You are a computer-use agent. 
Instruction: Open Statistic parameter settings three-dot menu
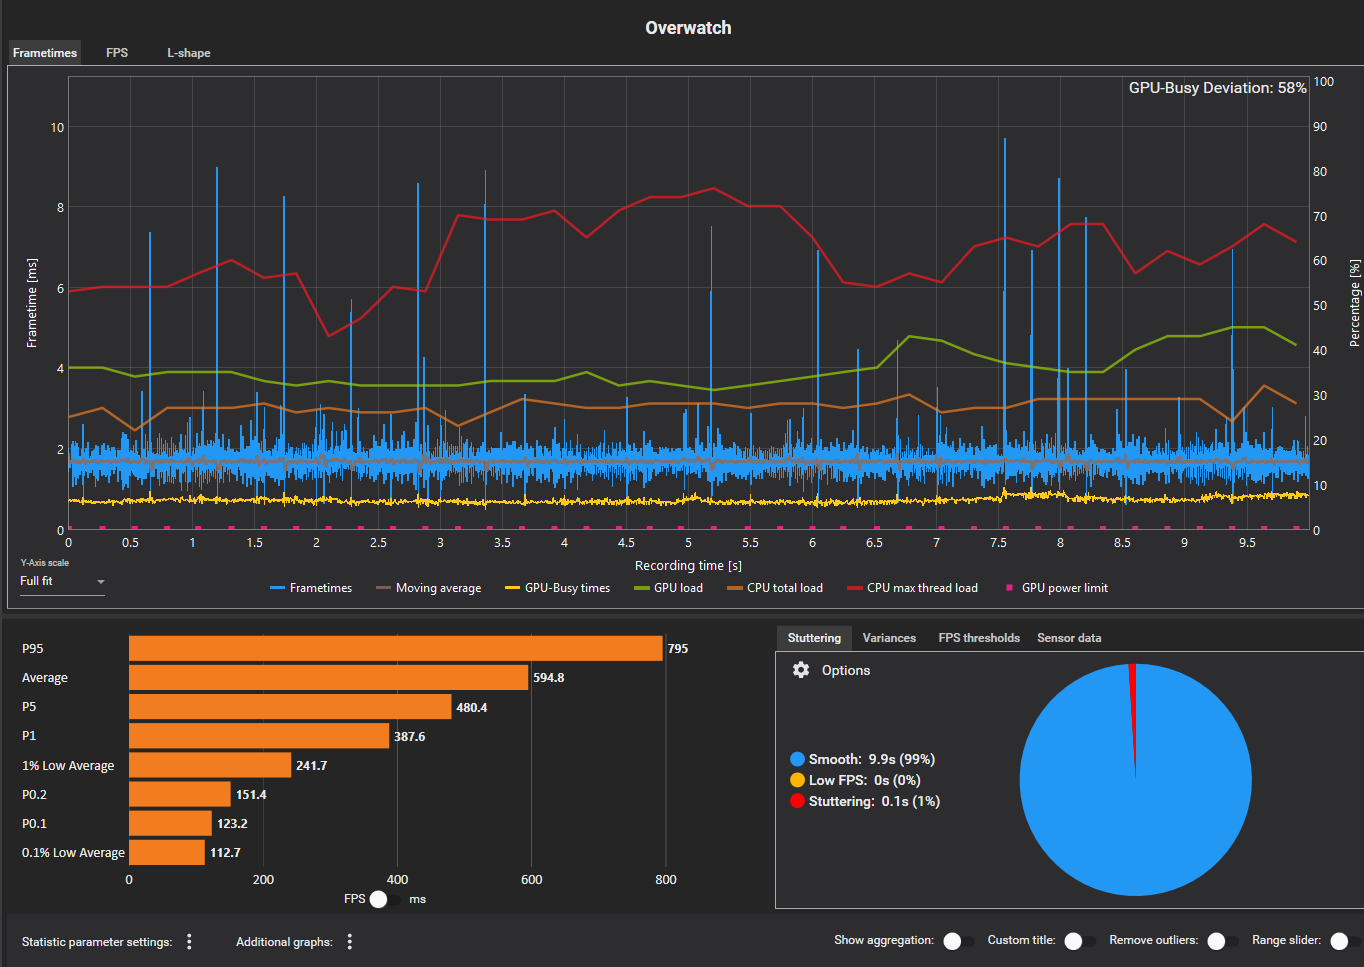pyautogui.click(x=189, y=941)
